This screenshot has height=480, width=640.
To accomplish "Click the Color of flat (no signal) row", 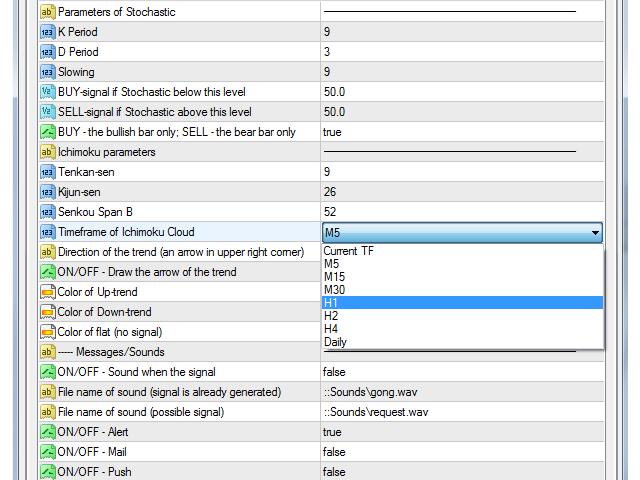I will 180,332.
